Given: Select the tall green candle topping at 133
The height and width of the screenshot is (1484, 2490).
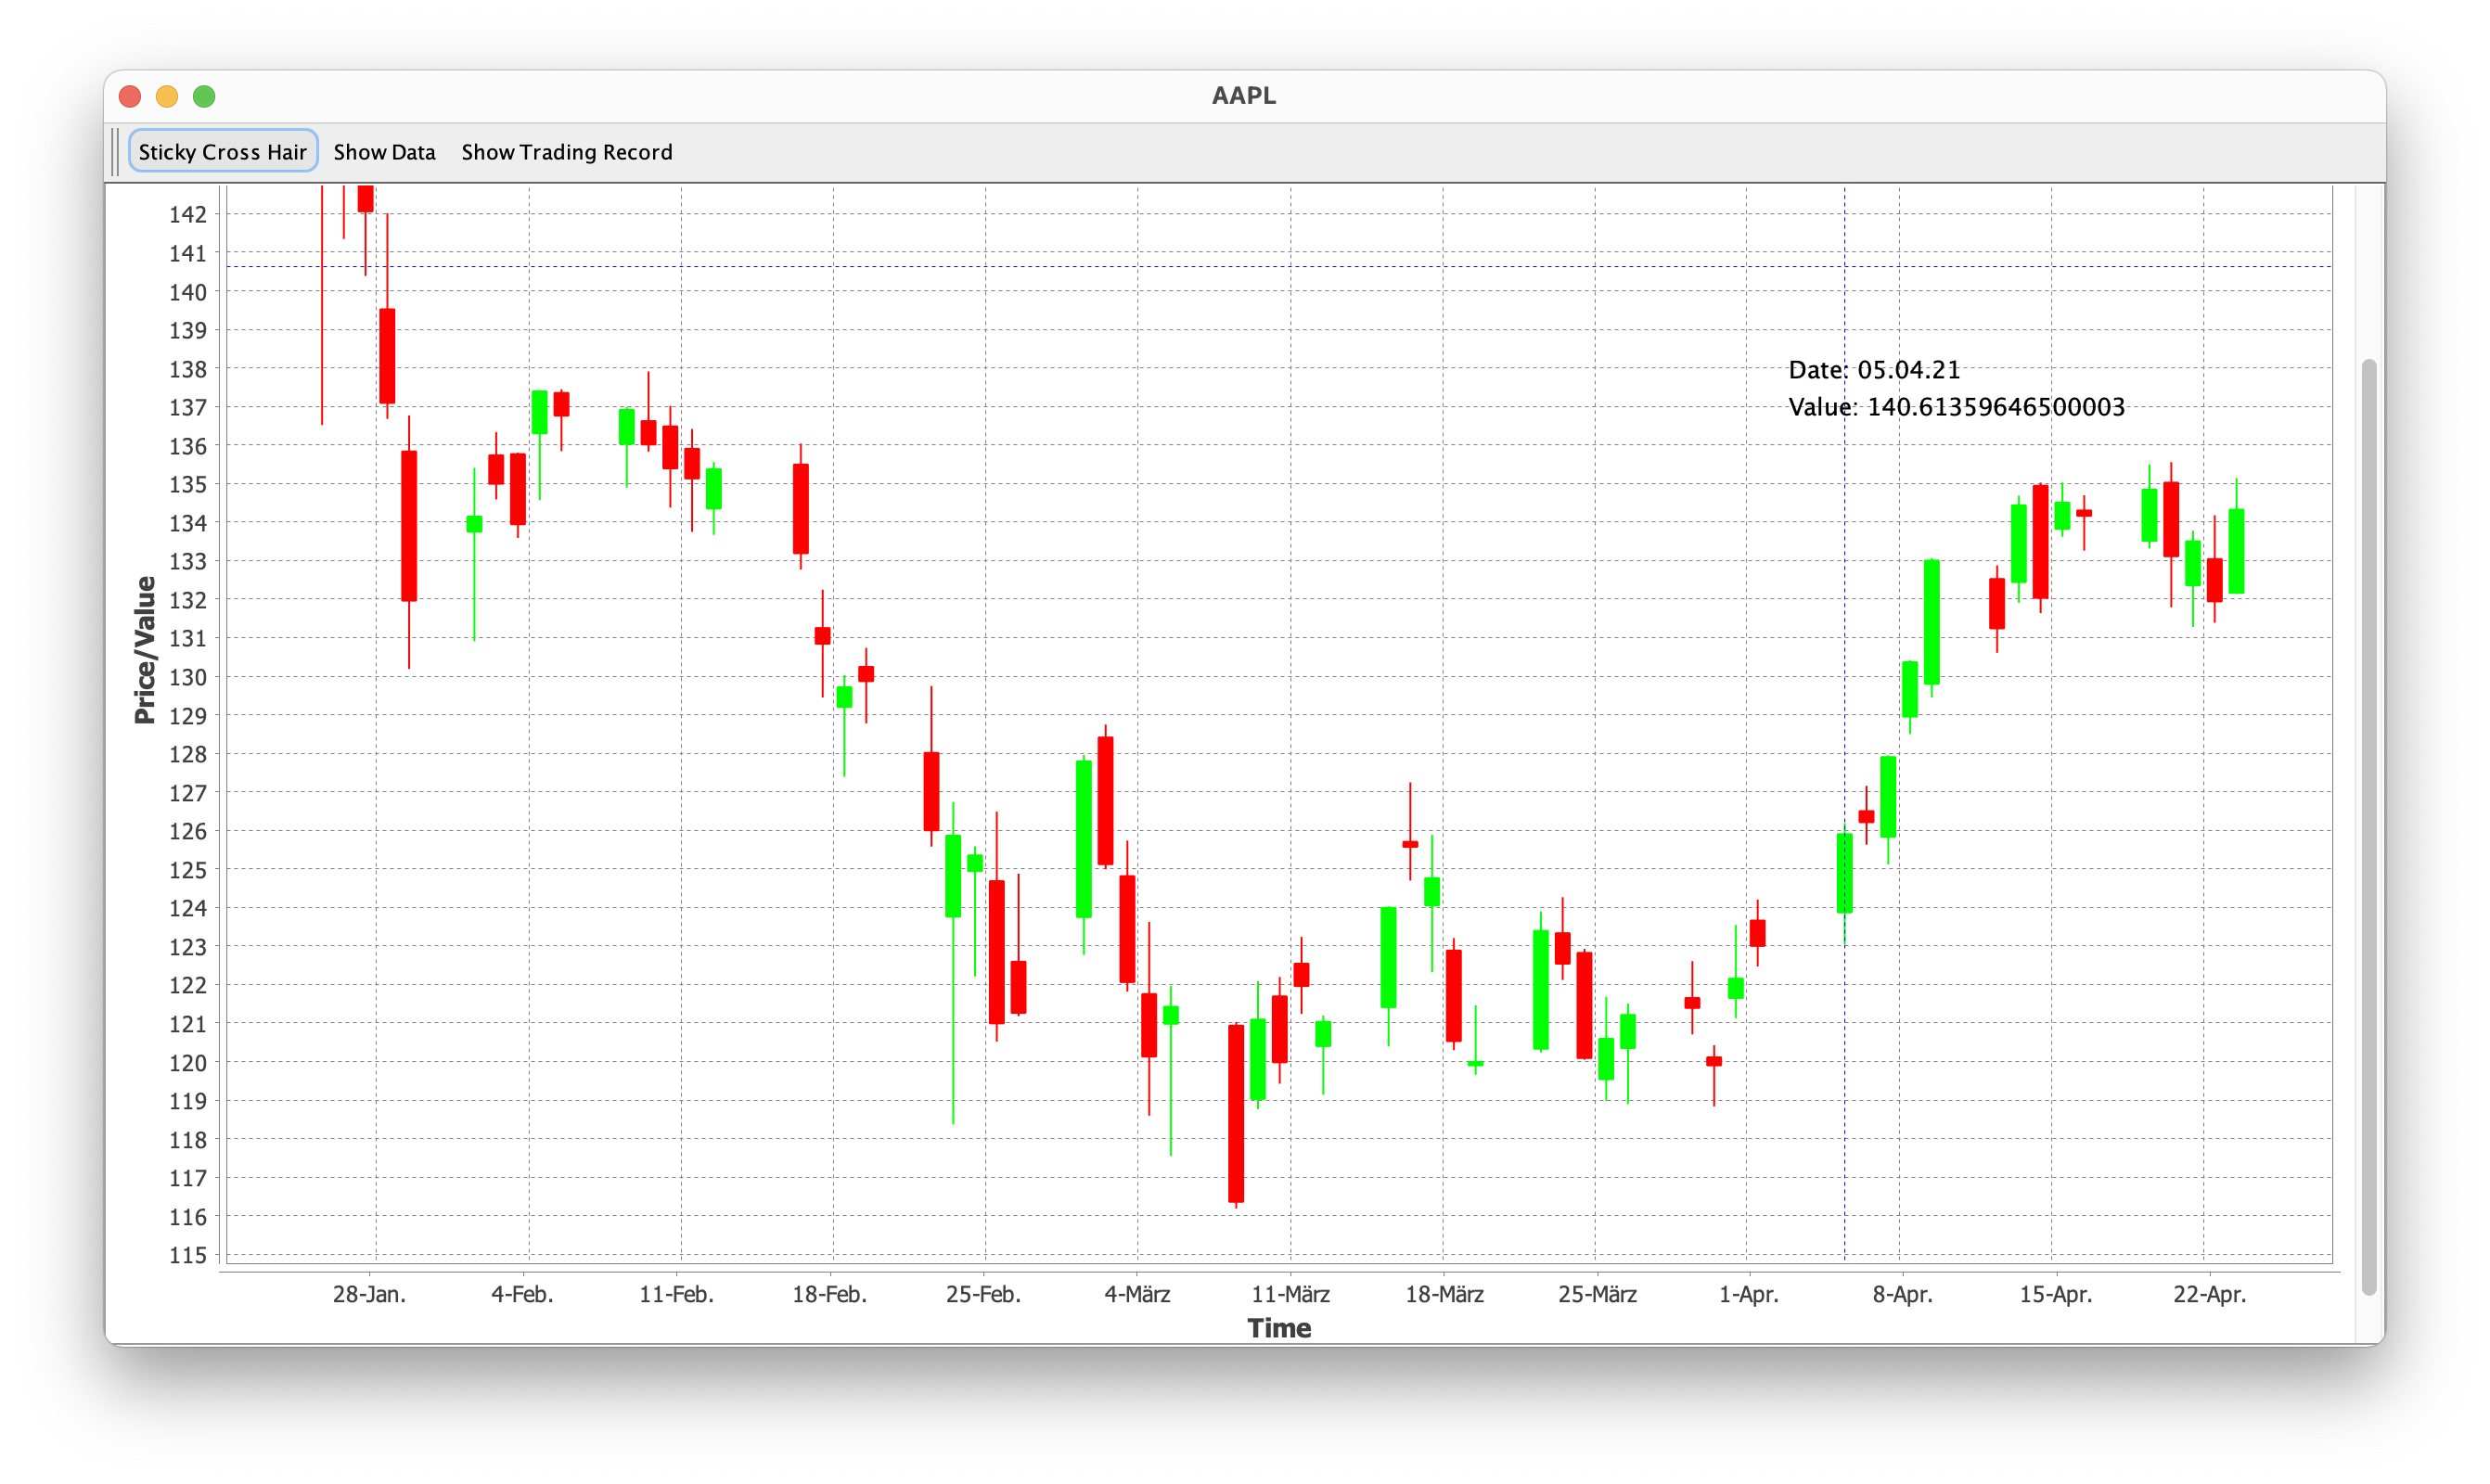Looking at the screenshot, I should [x=1931, y=622].
